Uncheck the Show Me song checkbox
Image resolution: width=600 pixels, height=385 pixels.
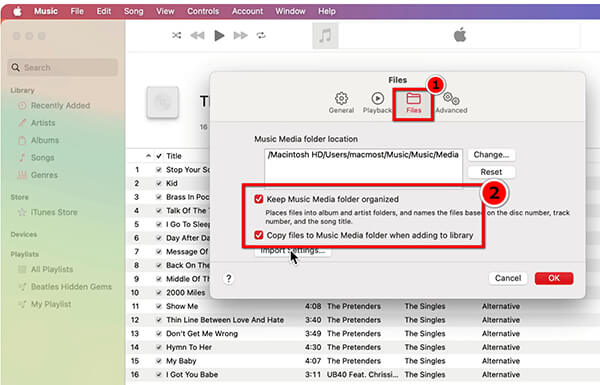pos(159,306)
